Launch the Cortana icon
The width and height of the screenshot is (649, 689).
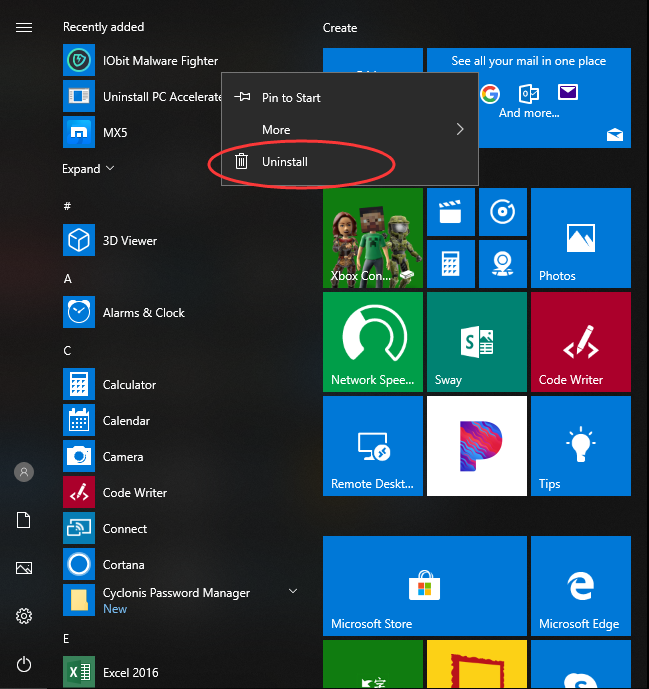tap(79, 564)
